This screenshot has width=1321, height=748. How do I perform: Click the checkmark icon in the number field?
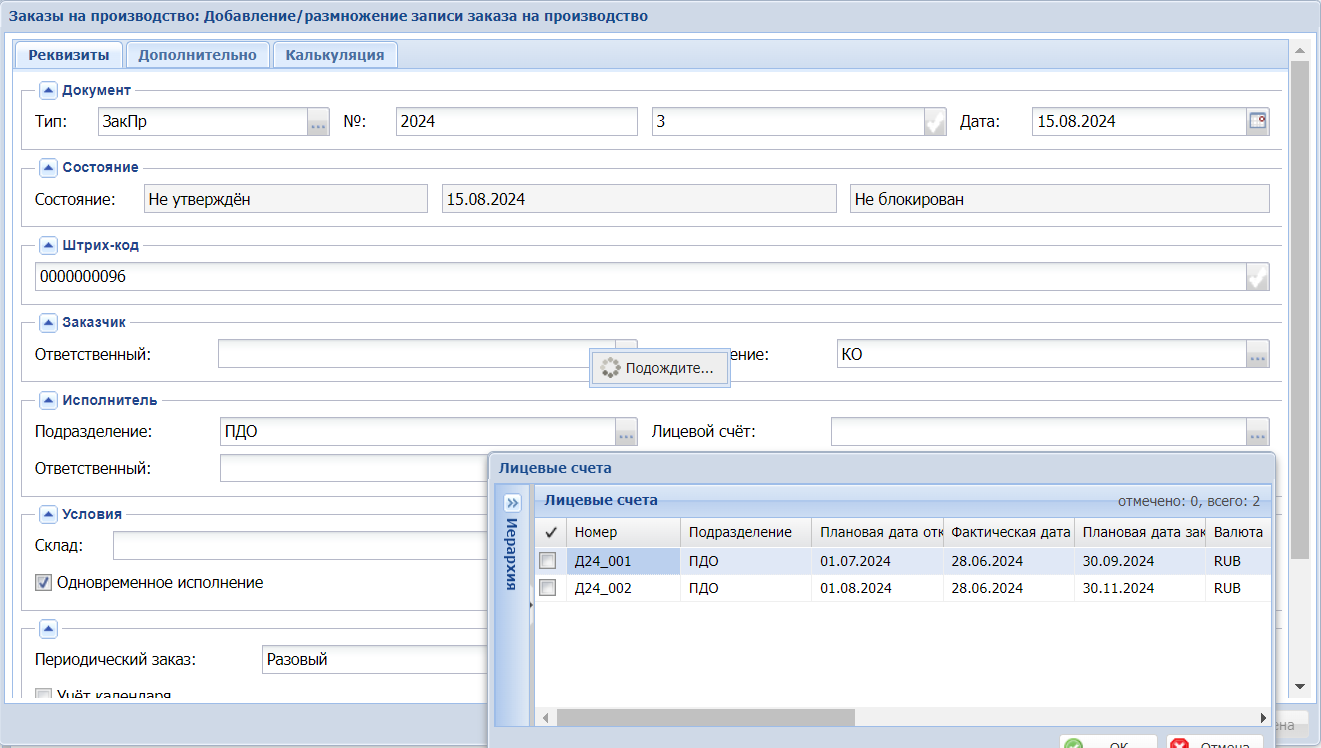(935, 122)
